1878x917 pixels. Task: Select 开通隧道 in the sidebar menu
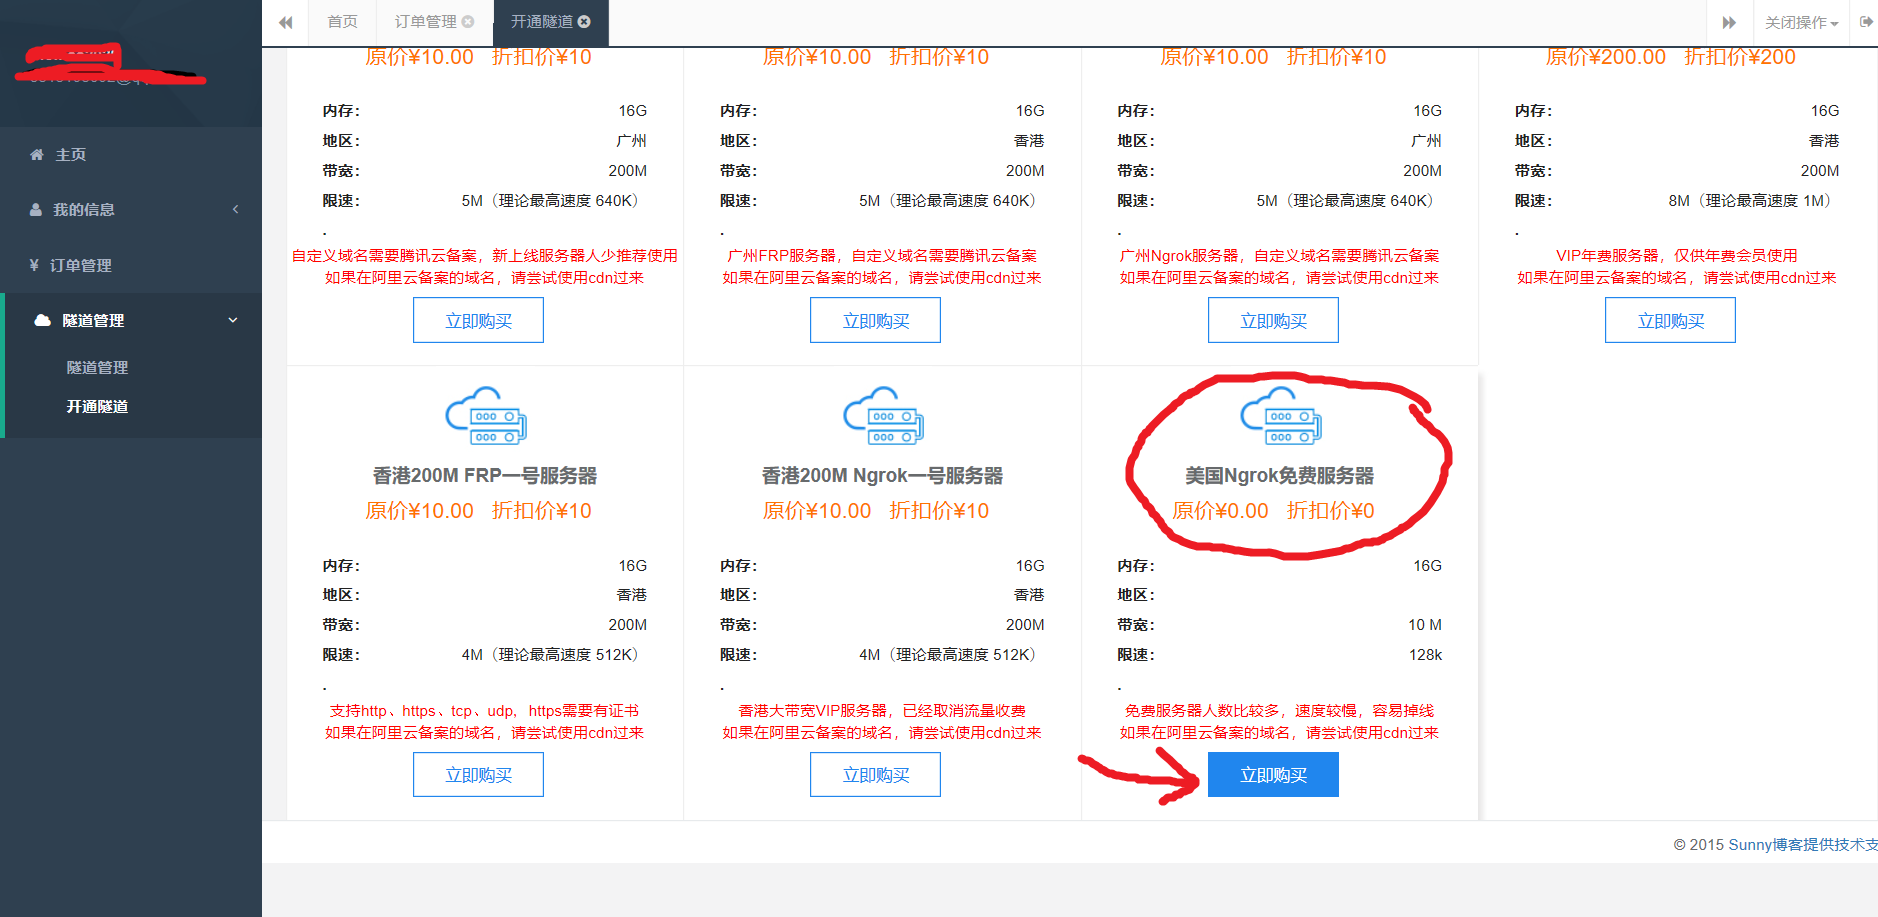click(97, 406)
